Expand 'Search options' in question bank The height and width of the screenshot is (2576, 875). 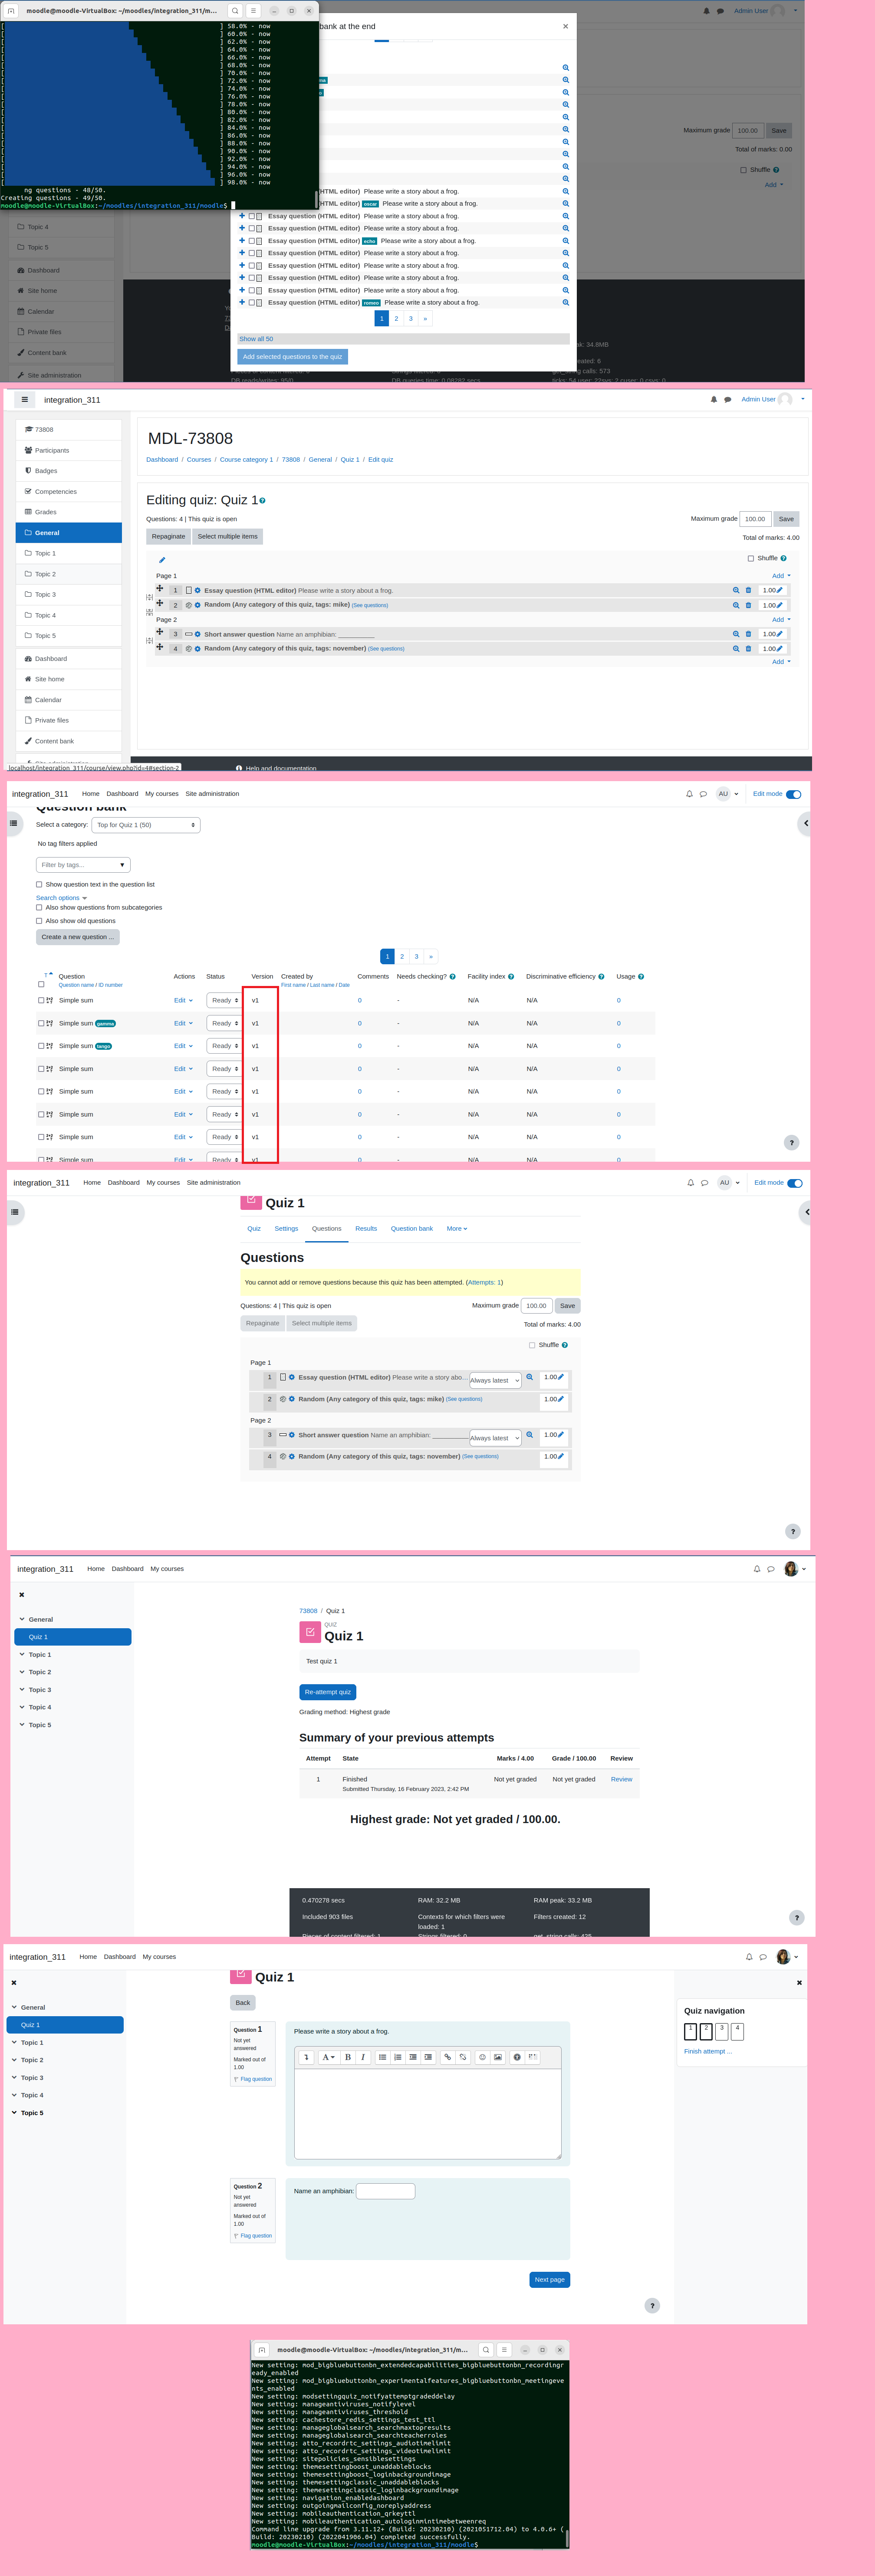coord(61,898)
